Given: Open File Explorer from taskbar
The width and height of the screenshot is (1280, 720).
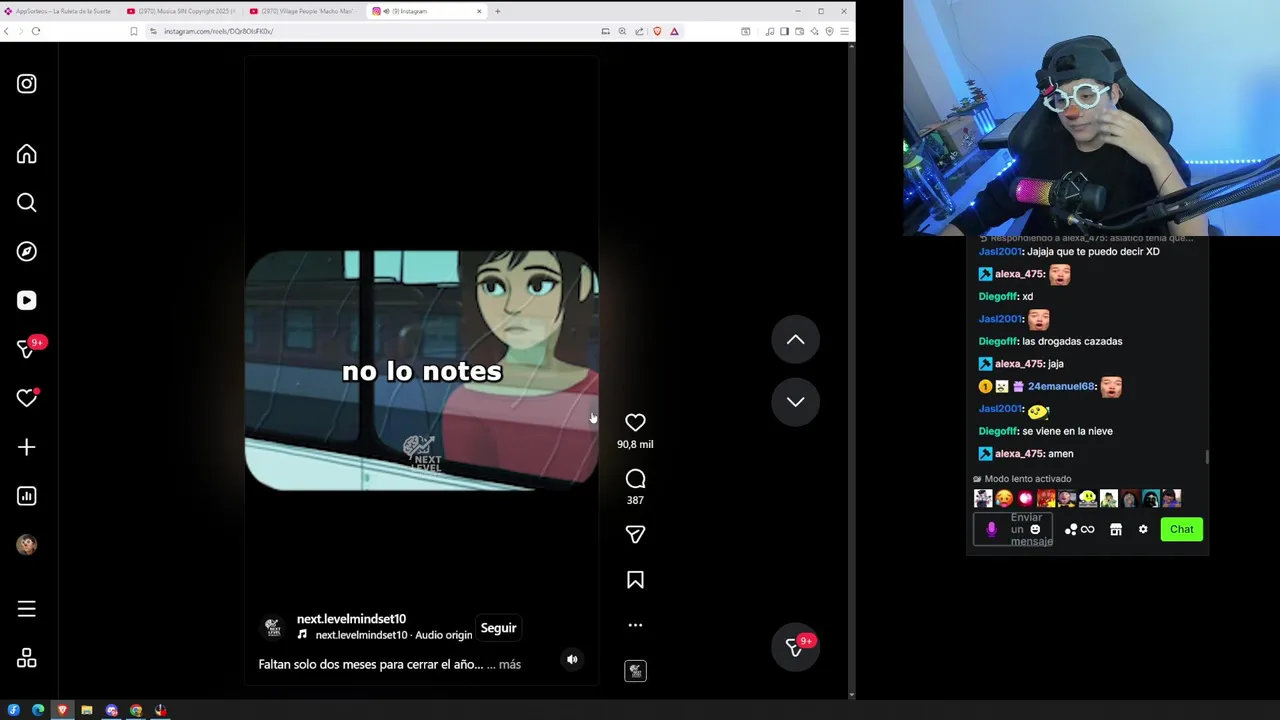Looking at the screenshot, I should (x=87, y=710).
